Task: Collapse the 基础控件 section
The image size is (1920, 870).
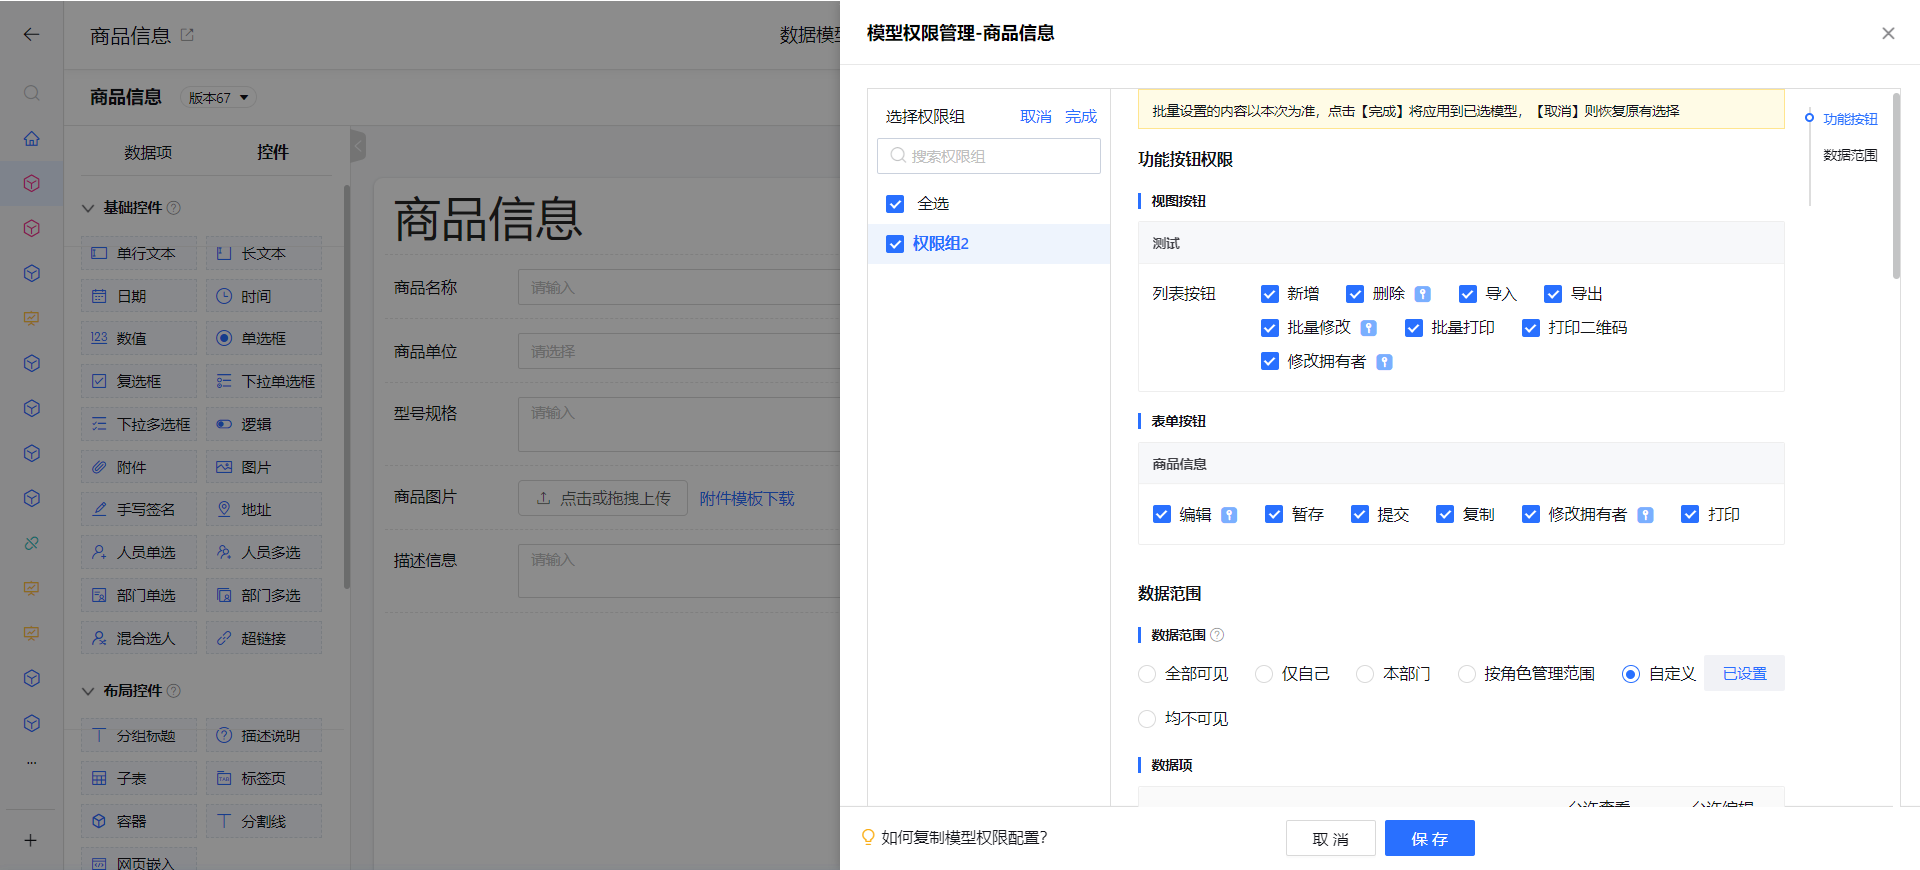Action: click(x=88, y=208)
